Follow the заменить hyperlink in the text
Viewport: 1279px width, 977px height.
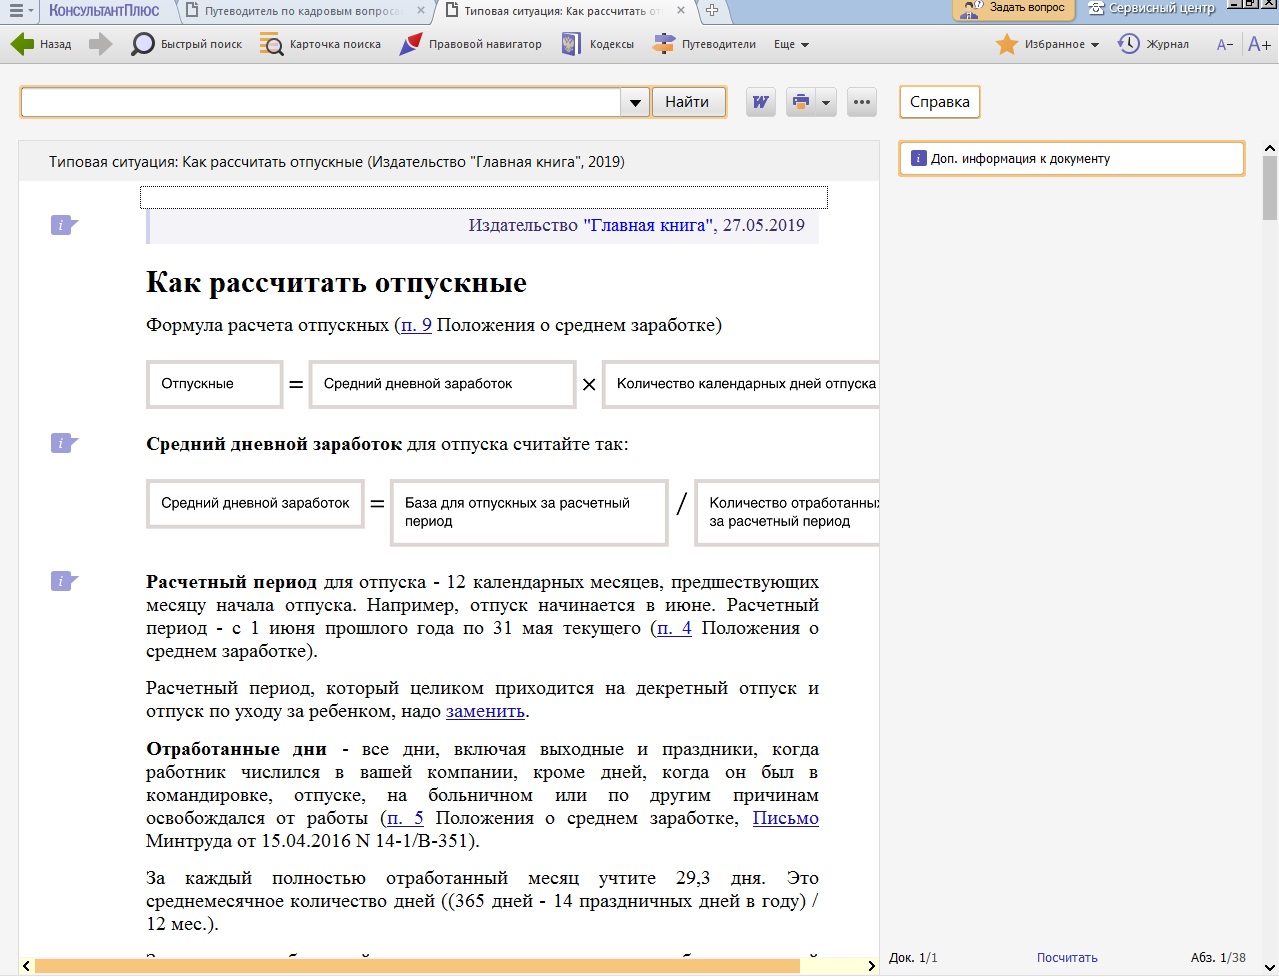coord(485,712)
